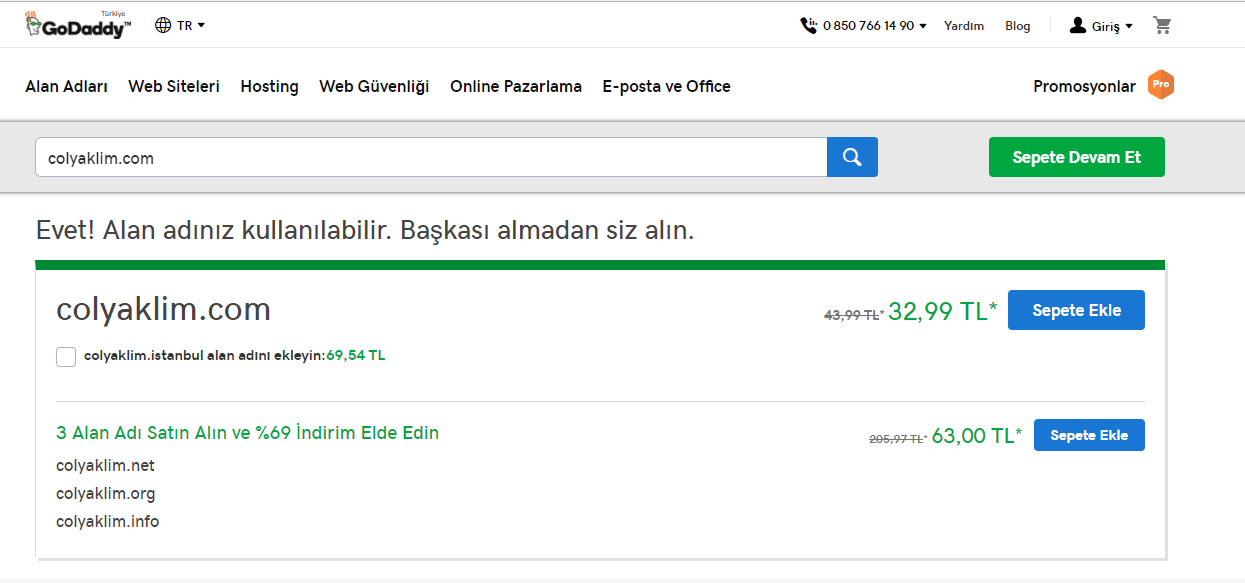This screenshot has height=583, width=1245.
Task: Add colyaklim.com to cart for 32,99 TL
Action: [1076, 310]
